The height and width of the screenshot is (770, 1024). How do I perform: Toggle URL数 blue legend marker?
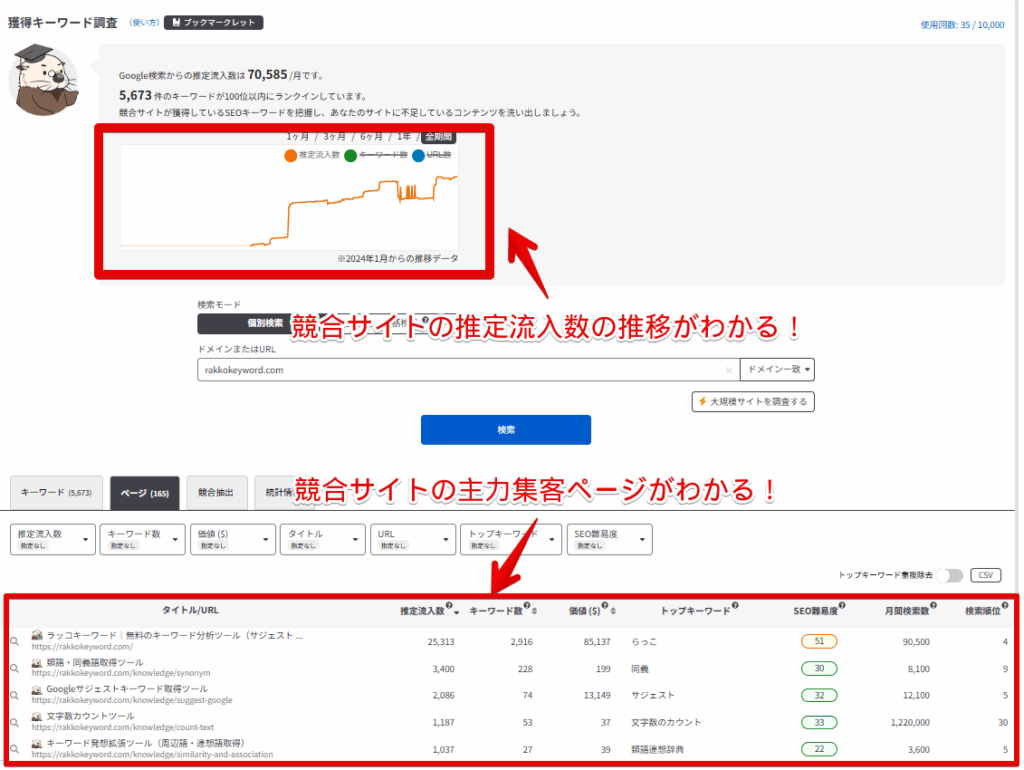[x=418, y=156]
